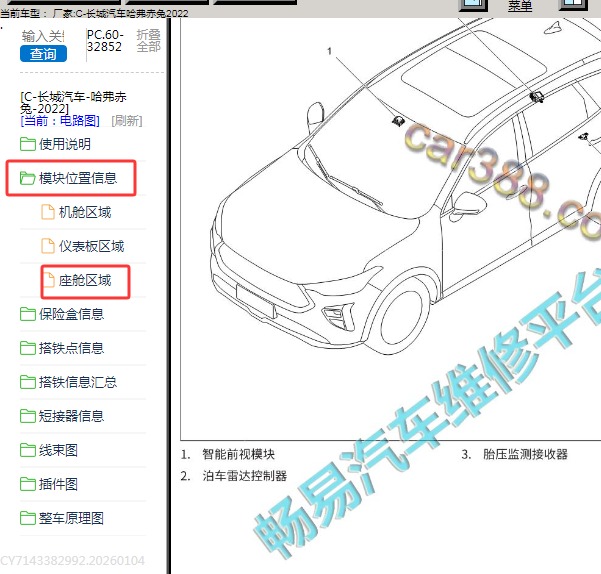Click legend item 泊车雷达控制器
The height and width of the screenshot is (574, 601).
[245, 476]
